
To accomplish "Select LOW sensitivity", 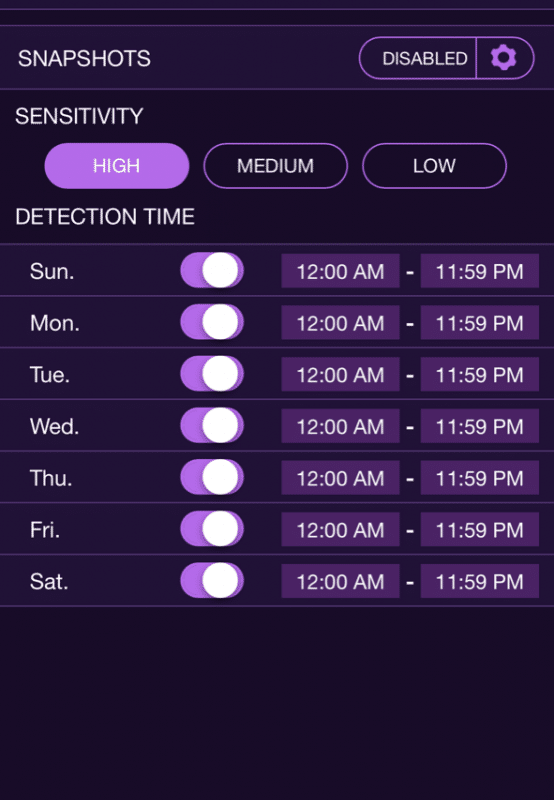I will (434, 166).
